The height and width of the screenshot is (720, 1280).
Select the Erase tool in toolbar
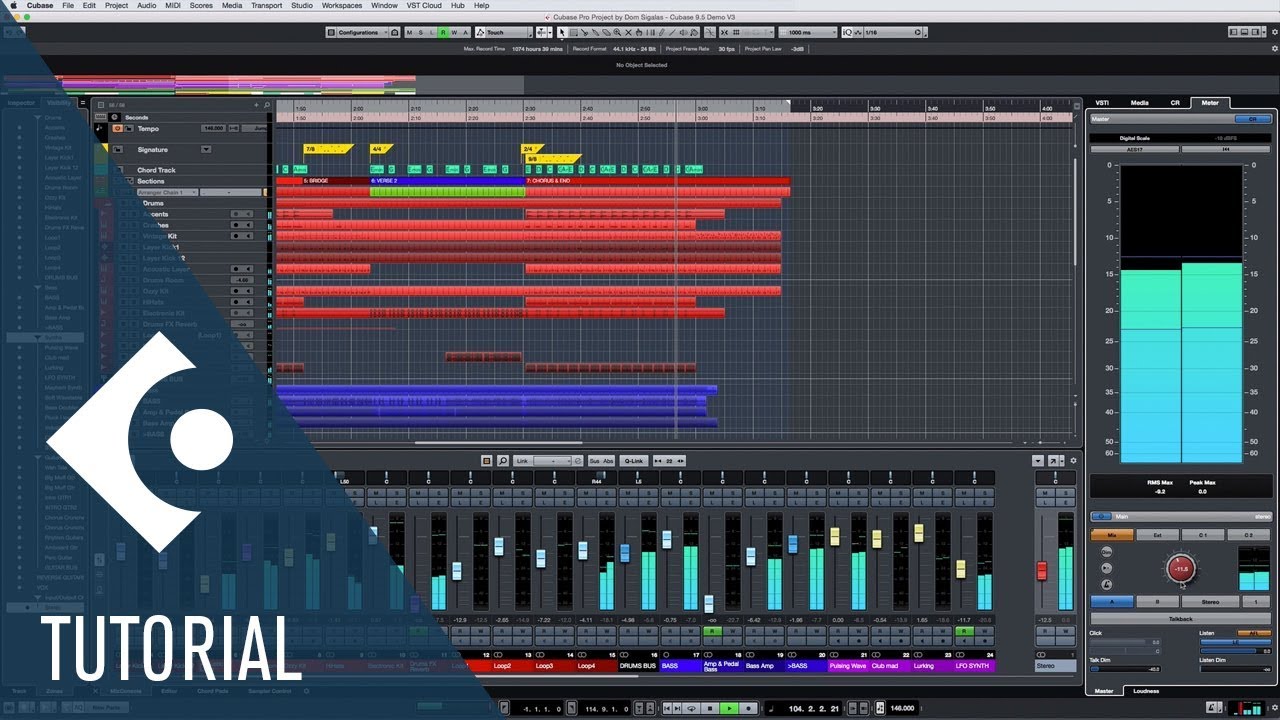[x=606, y=32]
